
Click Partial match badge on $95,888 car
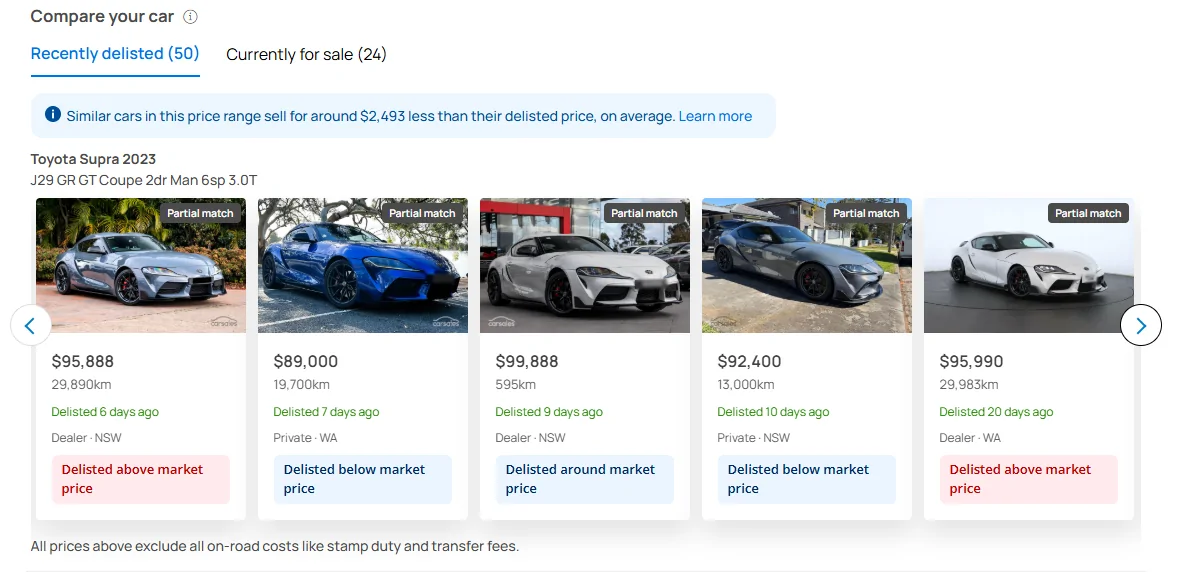[x=200, y=213]
